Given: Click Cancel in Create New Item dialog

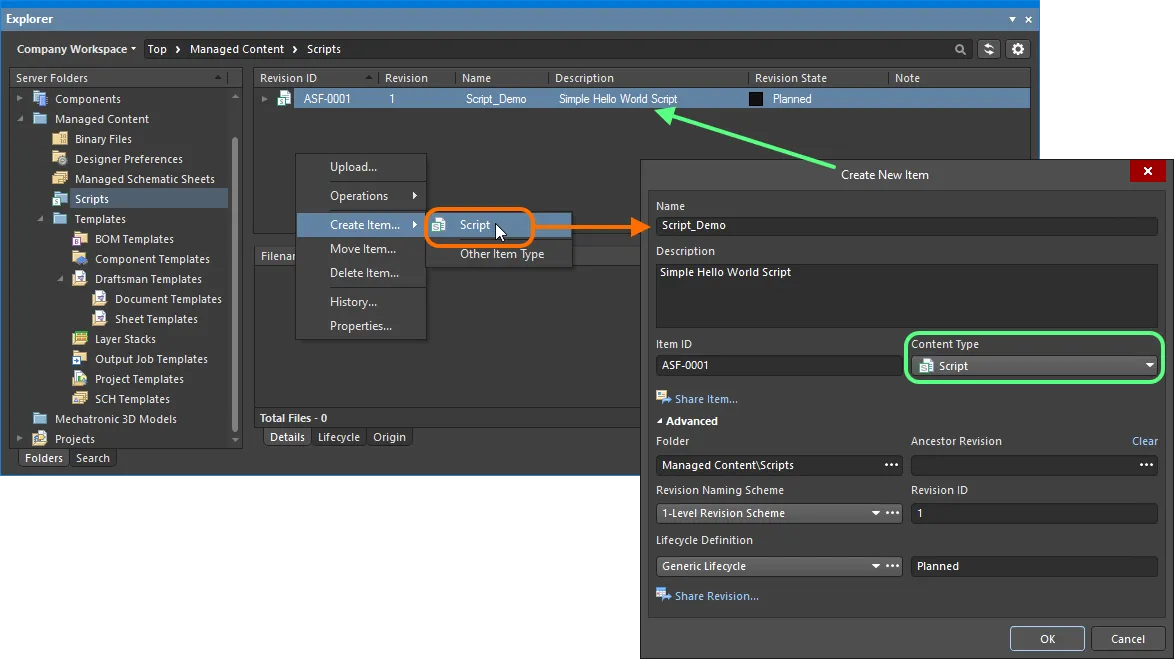Looking at the screenshot, I should pos(1128,639).
